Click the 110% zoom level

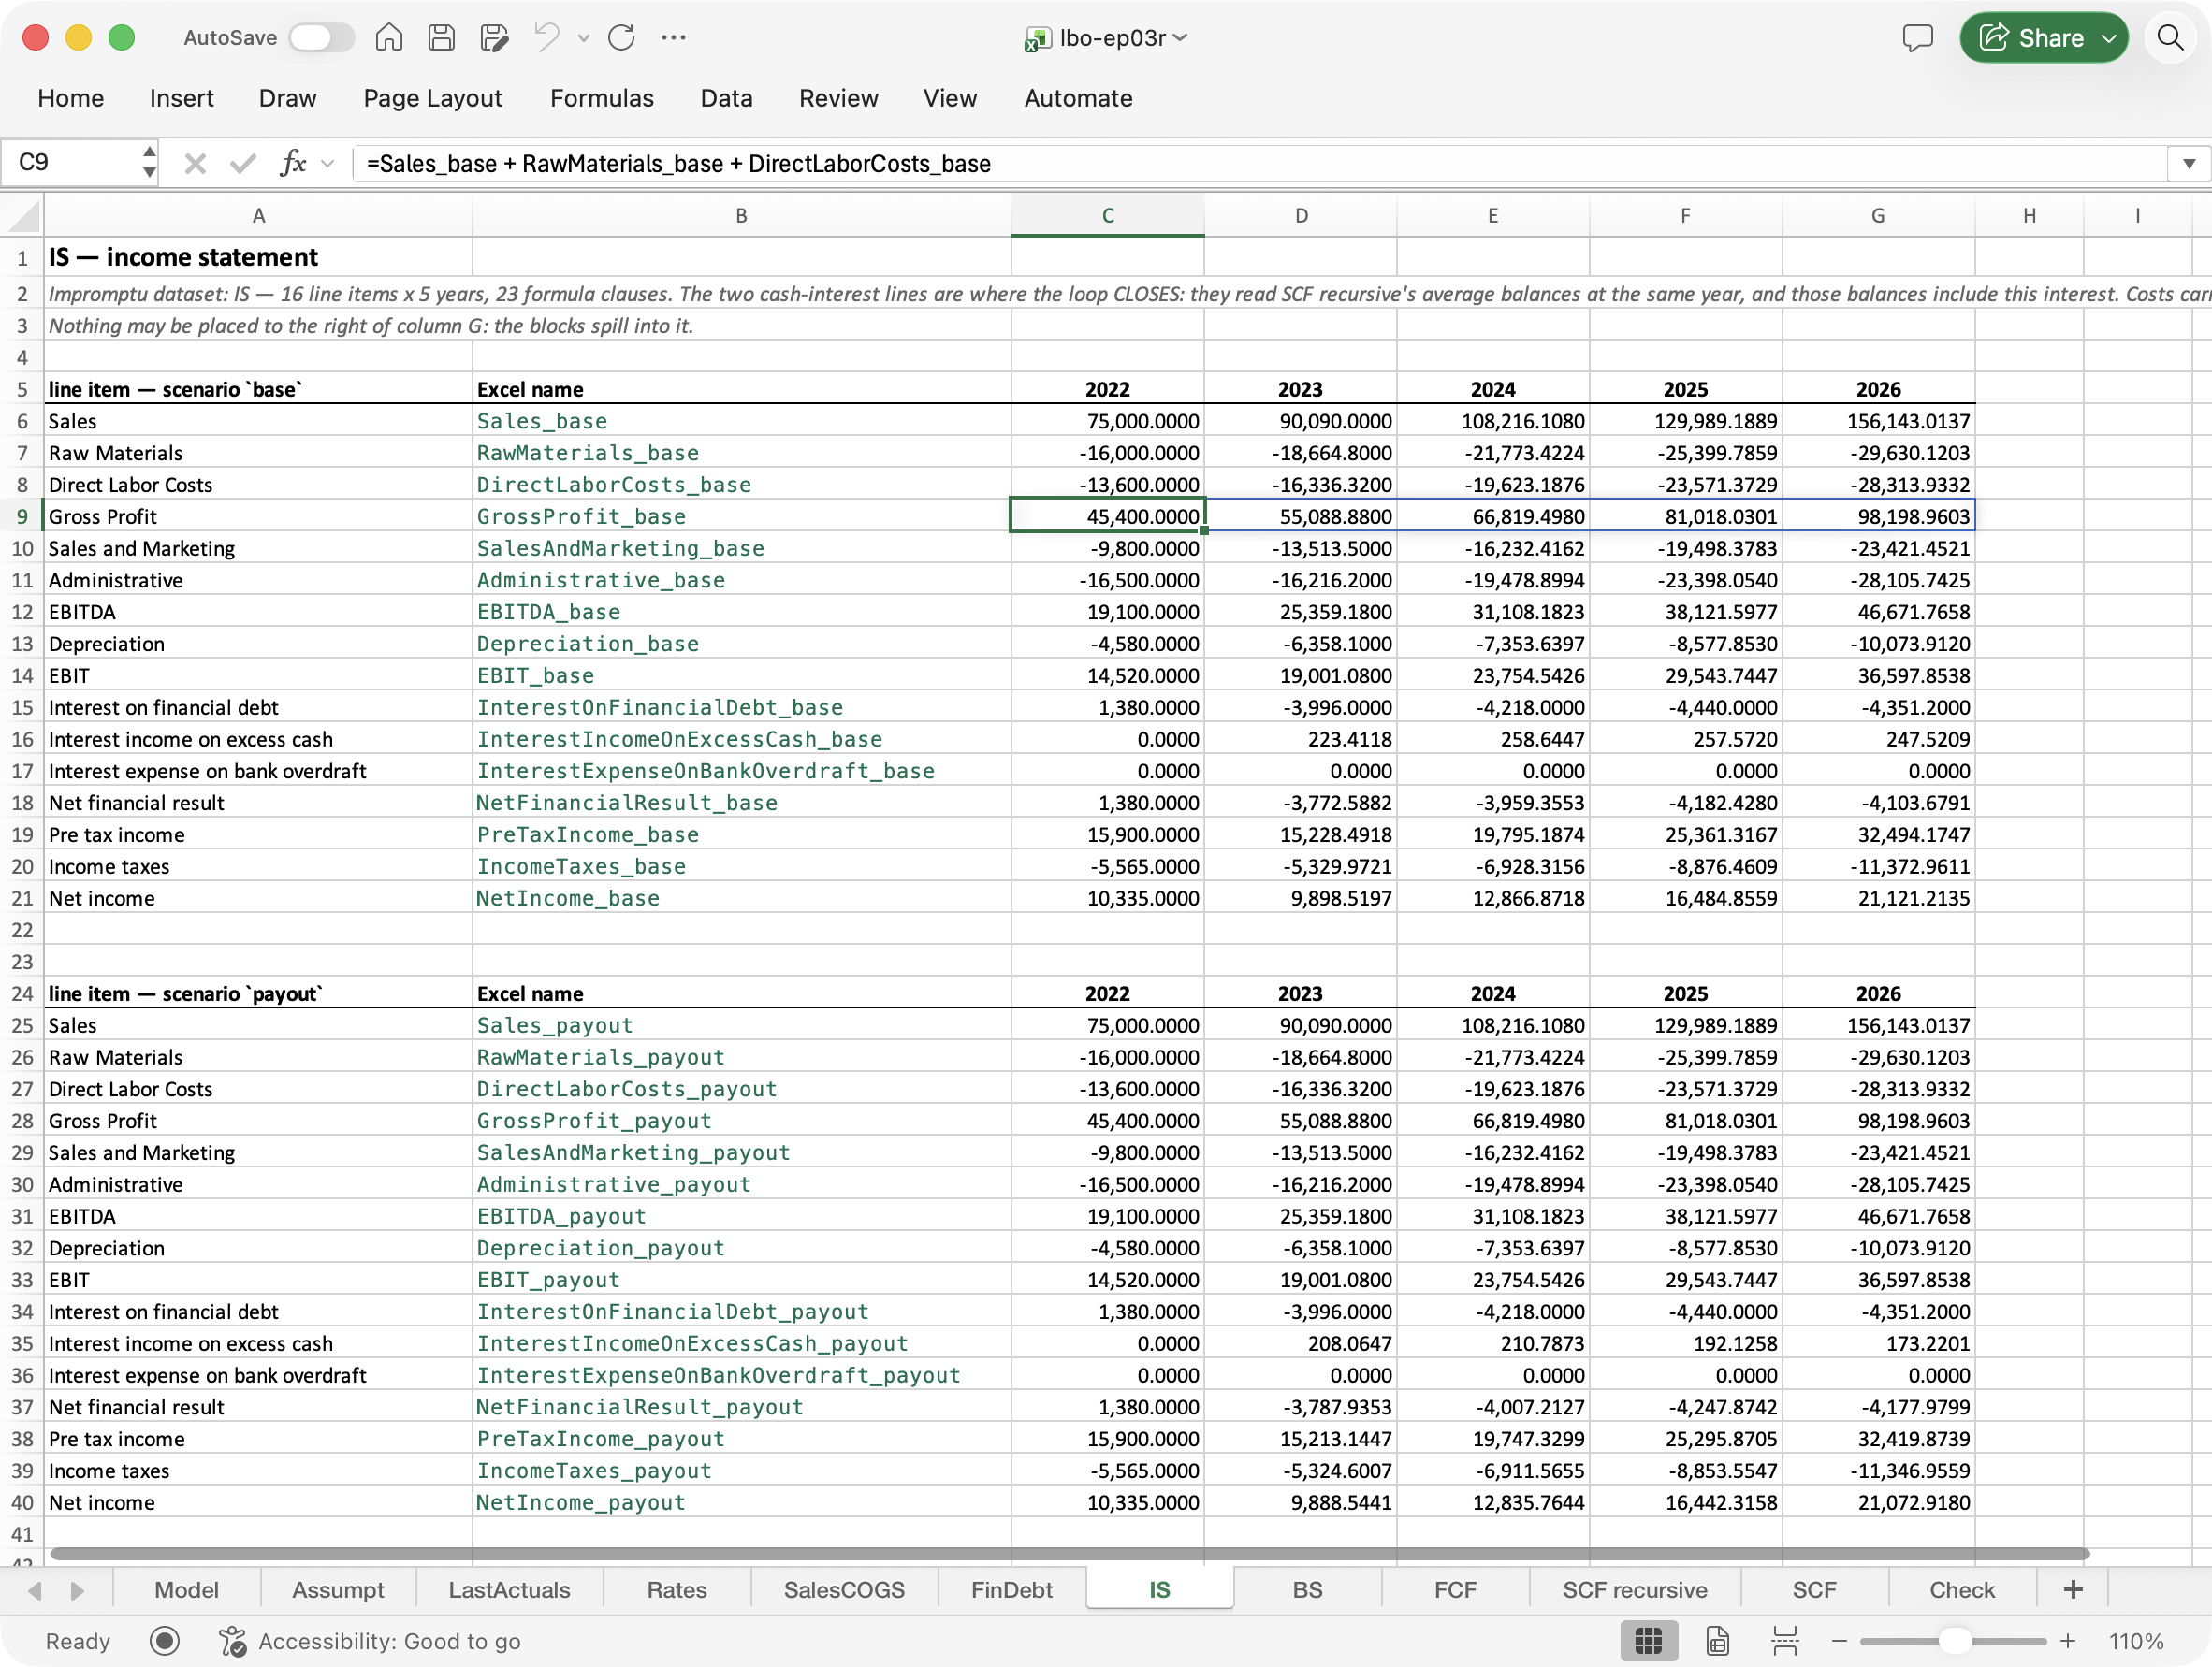point(2135,1641)
